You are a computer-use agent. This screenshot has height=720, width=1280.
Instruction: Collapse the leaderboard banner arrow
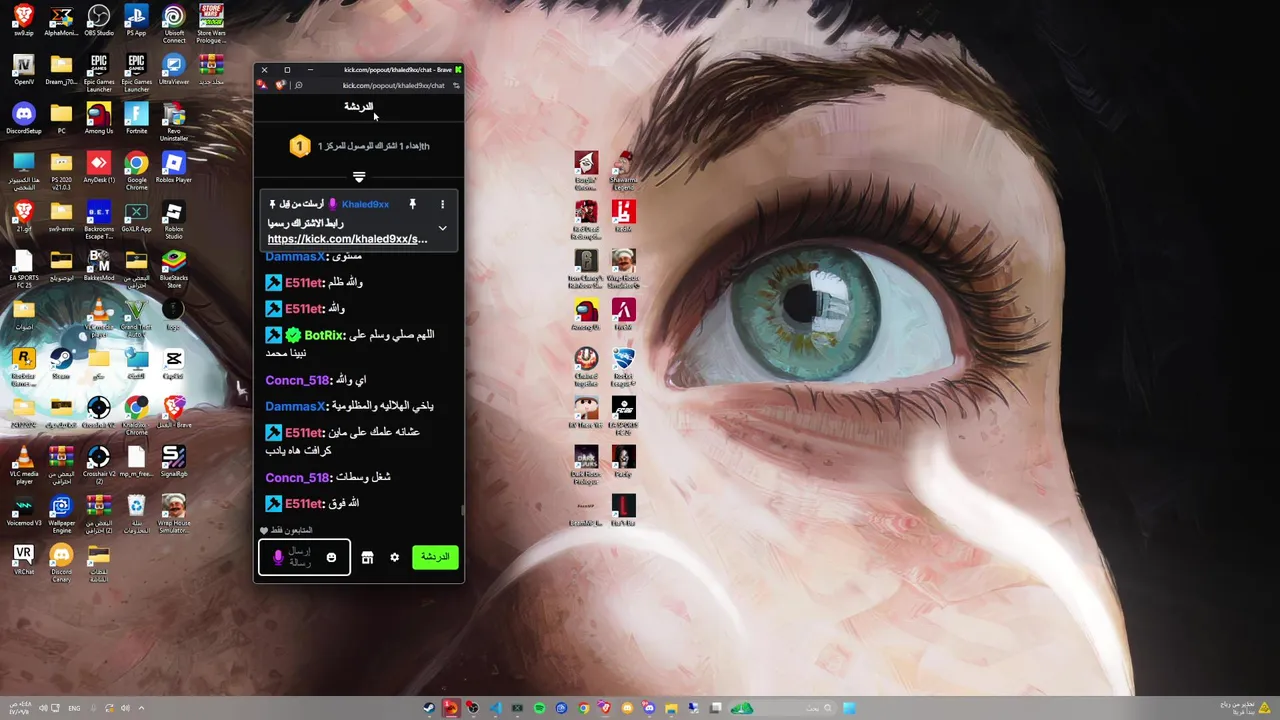point(359,177)
